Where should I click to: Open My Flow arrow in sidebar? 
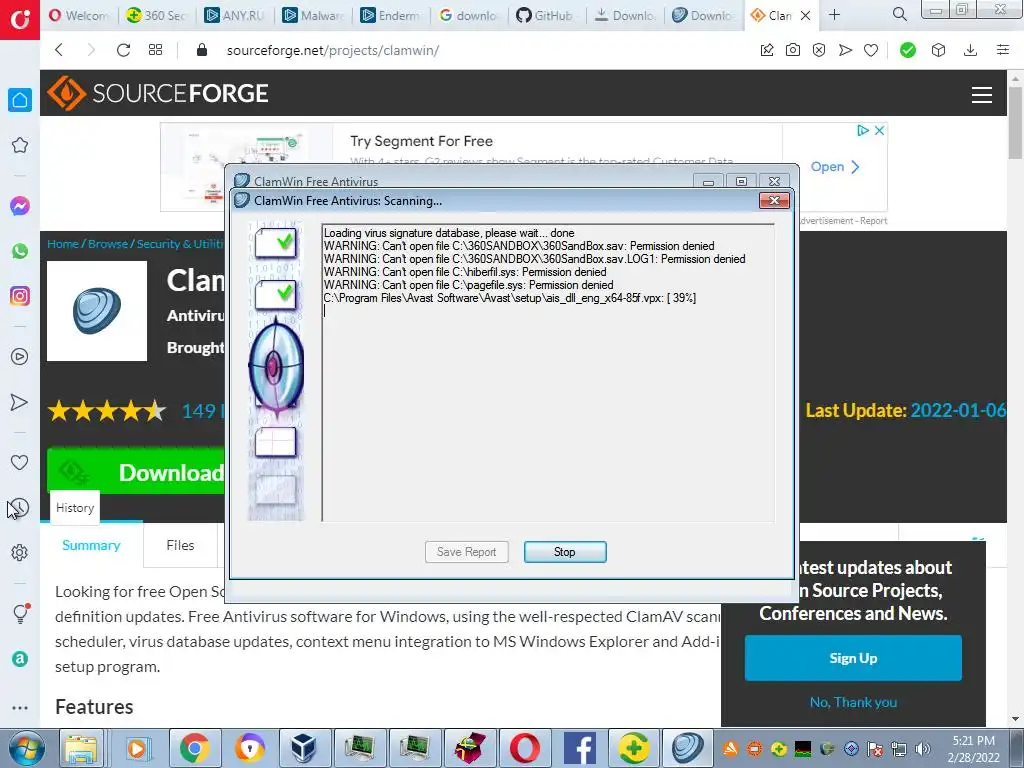[20, 402]
